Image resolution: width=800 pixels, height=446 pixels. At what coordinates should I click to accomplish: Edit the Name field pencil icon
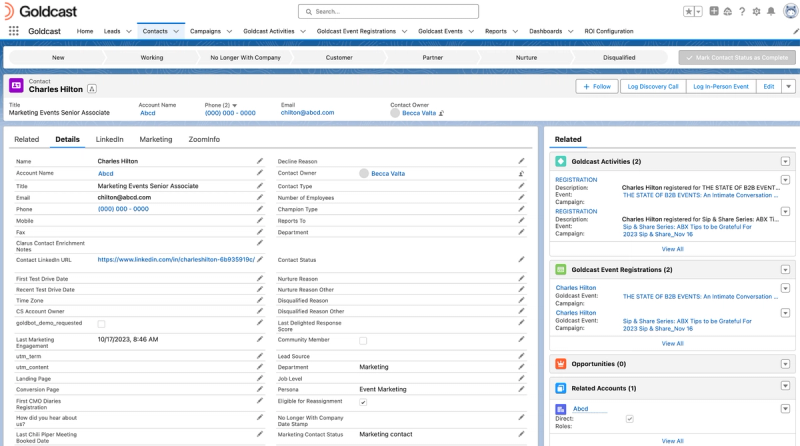coord(260,161)
